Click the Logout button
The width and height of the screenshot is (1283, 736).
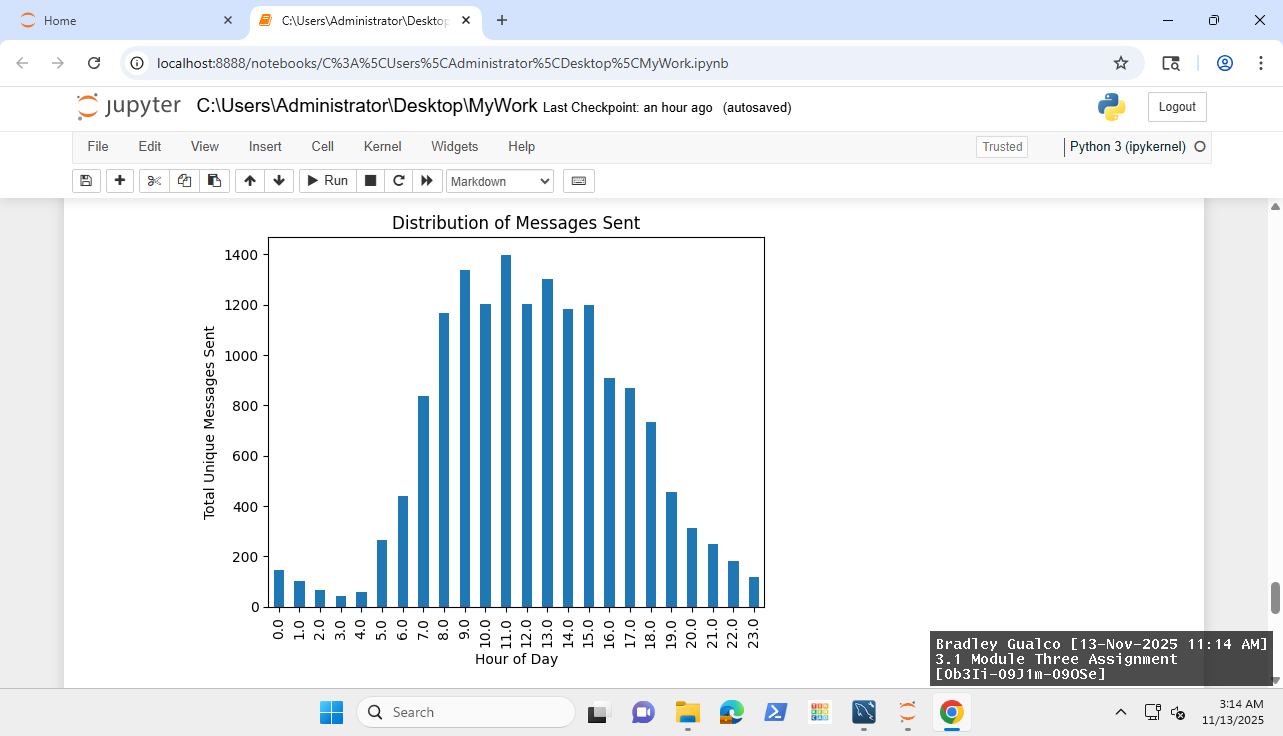[1177, 107]
